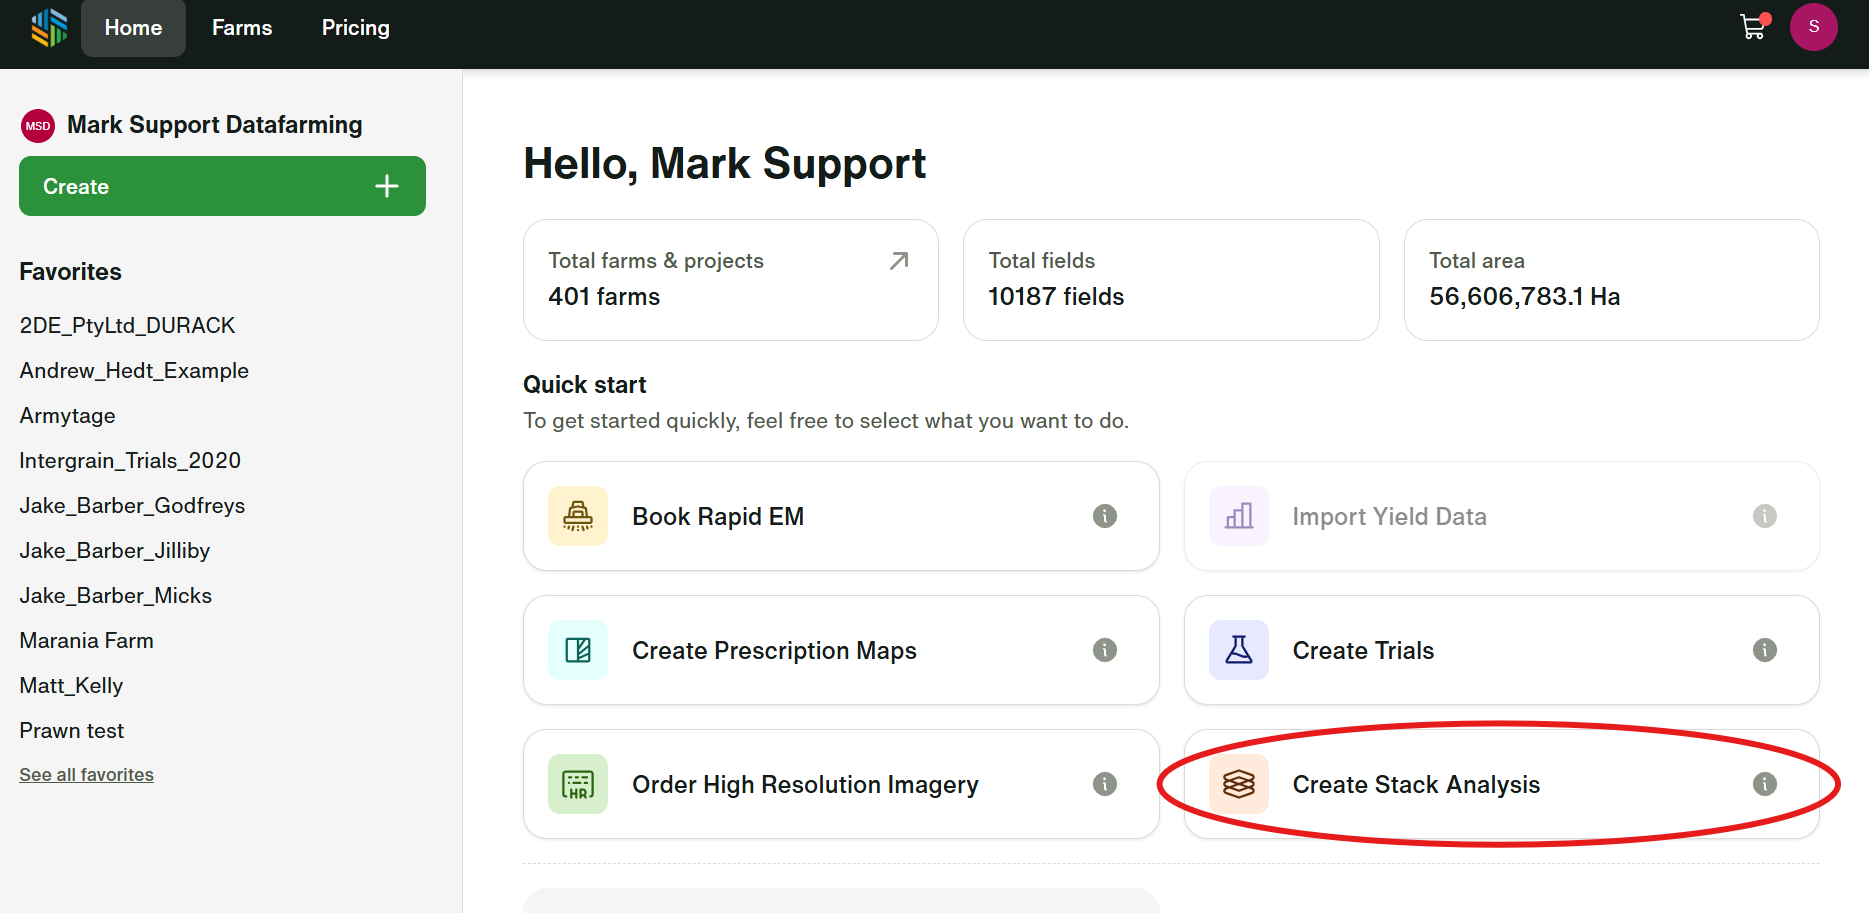Screen dimensions: 1869x913
Task: Click the Book Rapid EM info icon
Action: tap(1104, 516)
